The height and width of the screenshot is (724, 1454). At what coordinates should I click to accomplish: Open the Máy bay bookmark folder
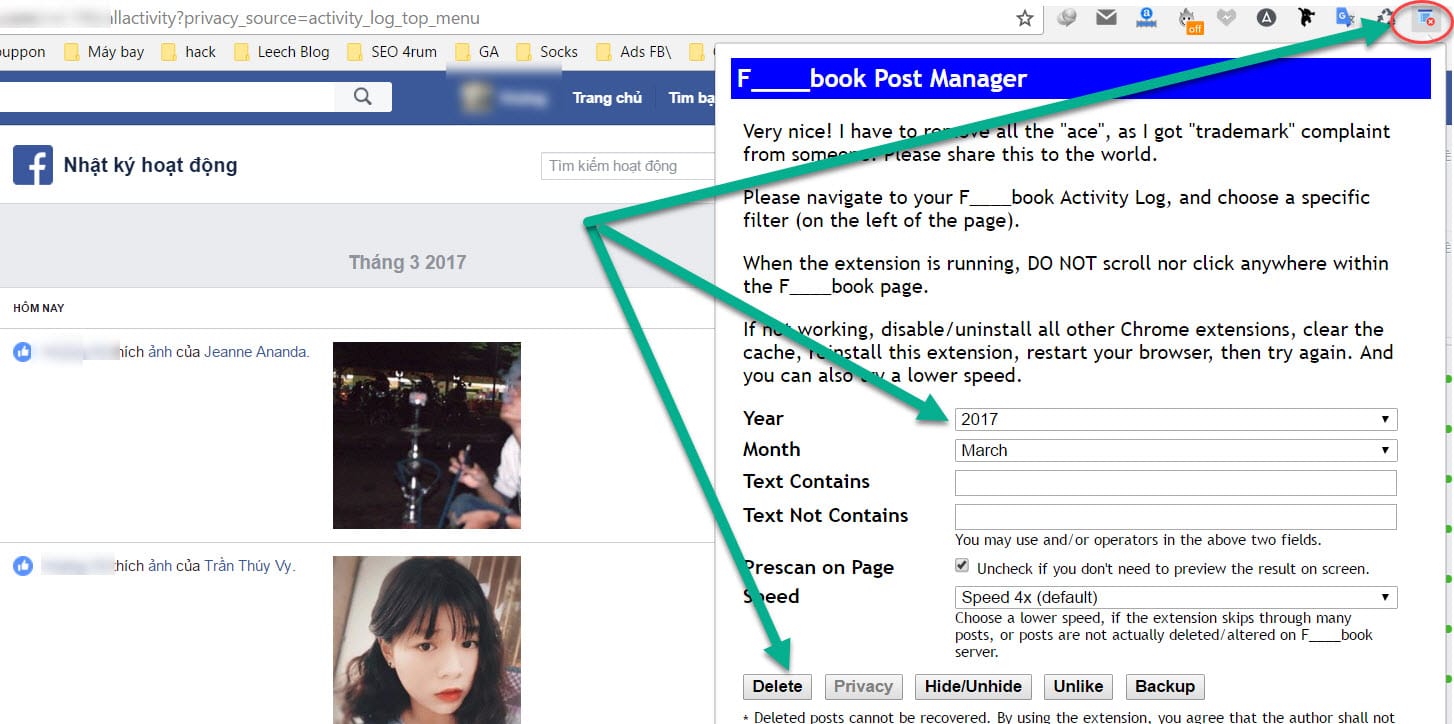click(x=105, y=52)
